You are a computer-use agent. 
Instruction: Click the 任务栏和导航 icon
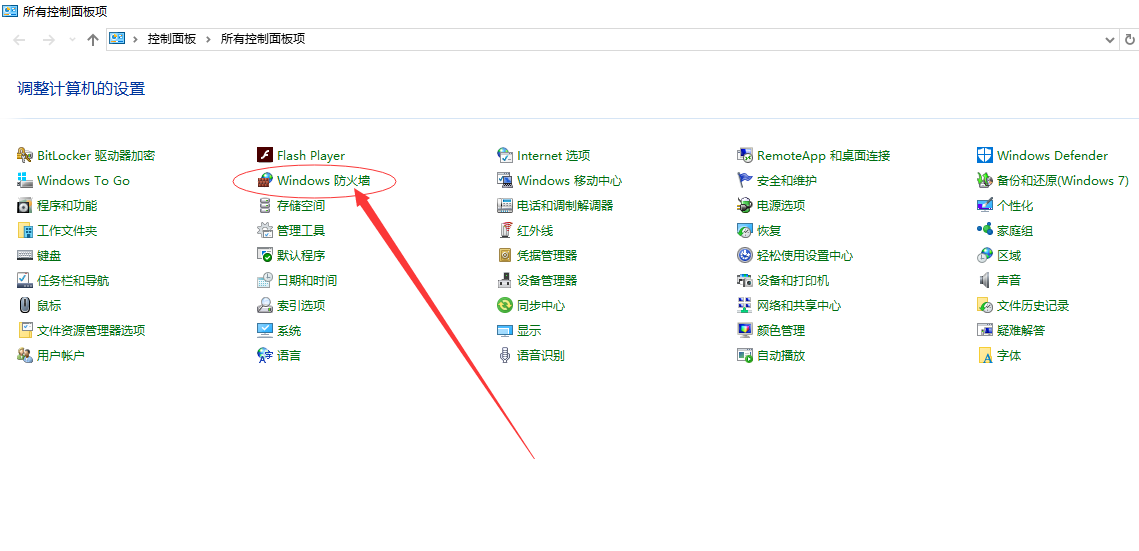coord(25,280)
